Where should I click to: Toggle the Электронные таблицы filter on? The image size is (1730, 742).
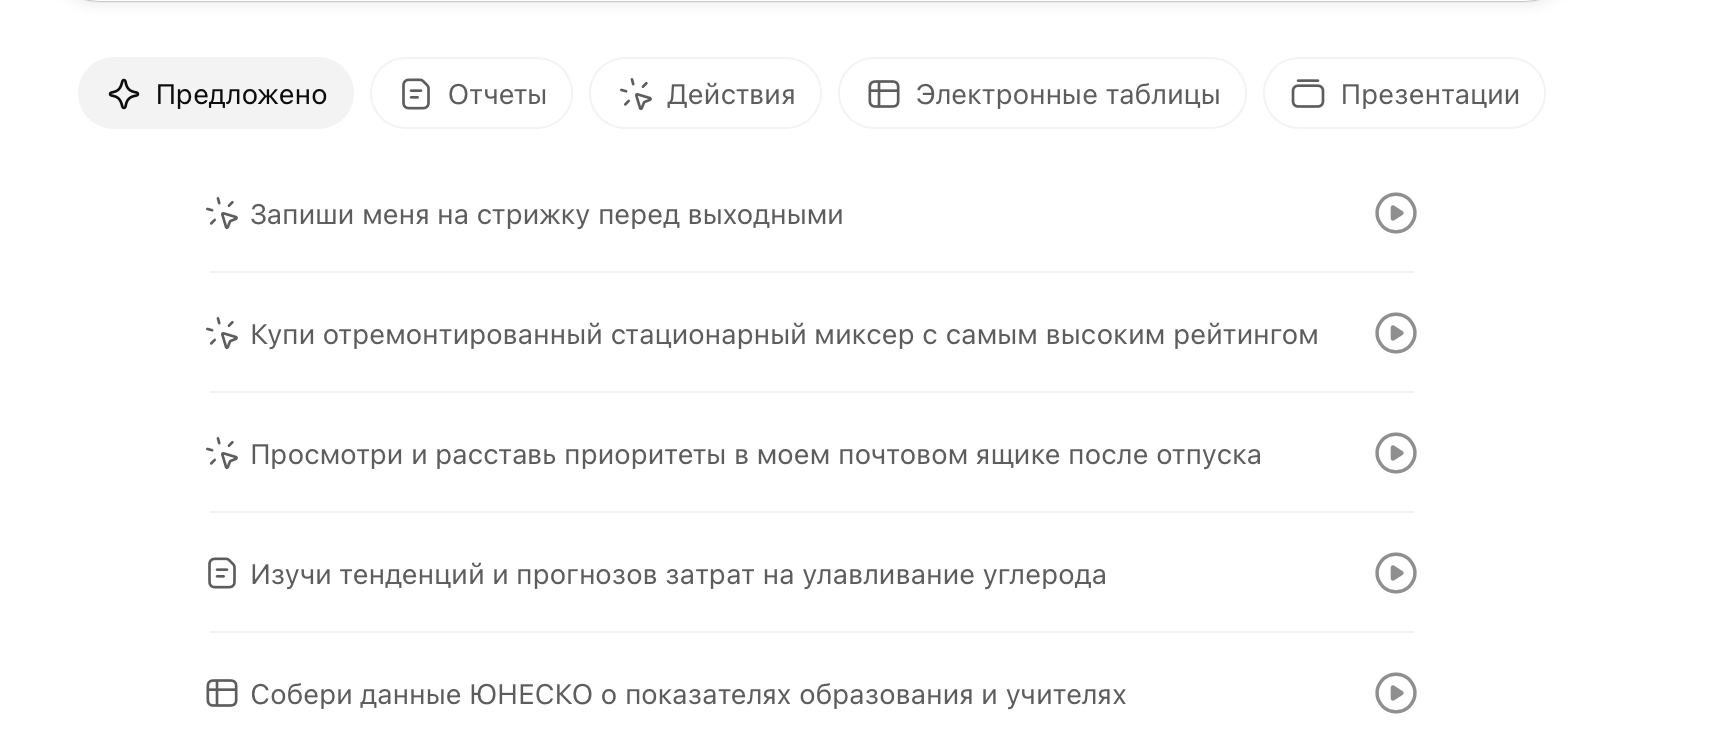pyautogui.click(x=1041, y=94)
